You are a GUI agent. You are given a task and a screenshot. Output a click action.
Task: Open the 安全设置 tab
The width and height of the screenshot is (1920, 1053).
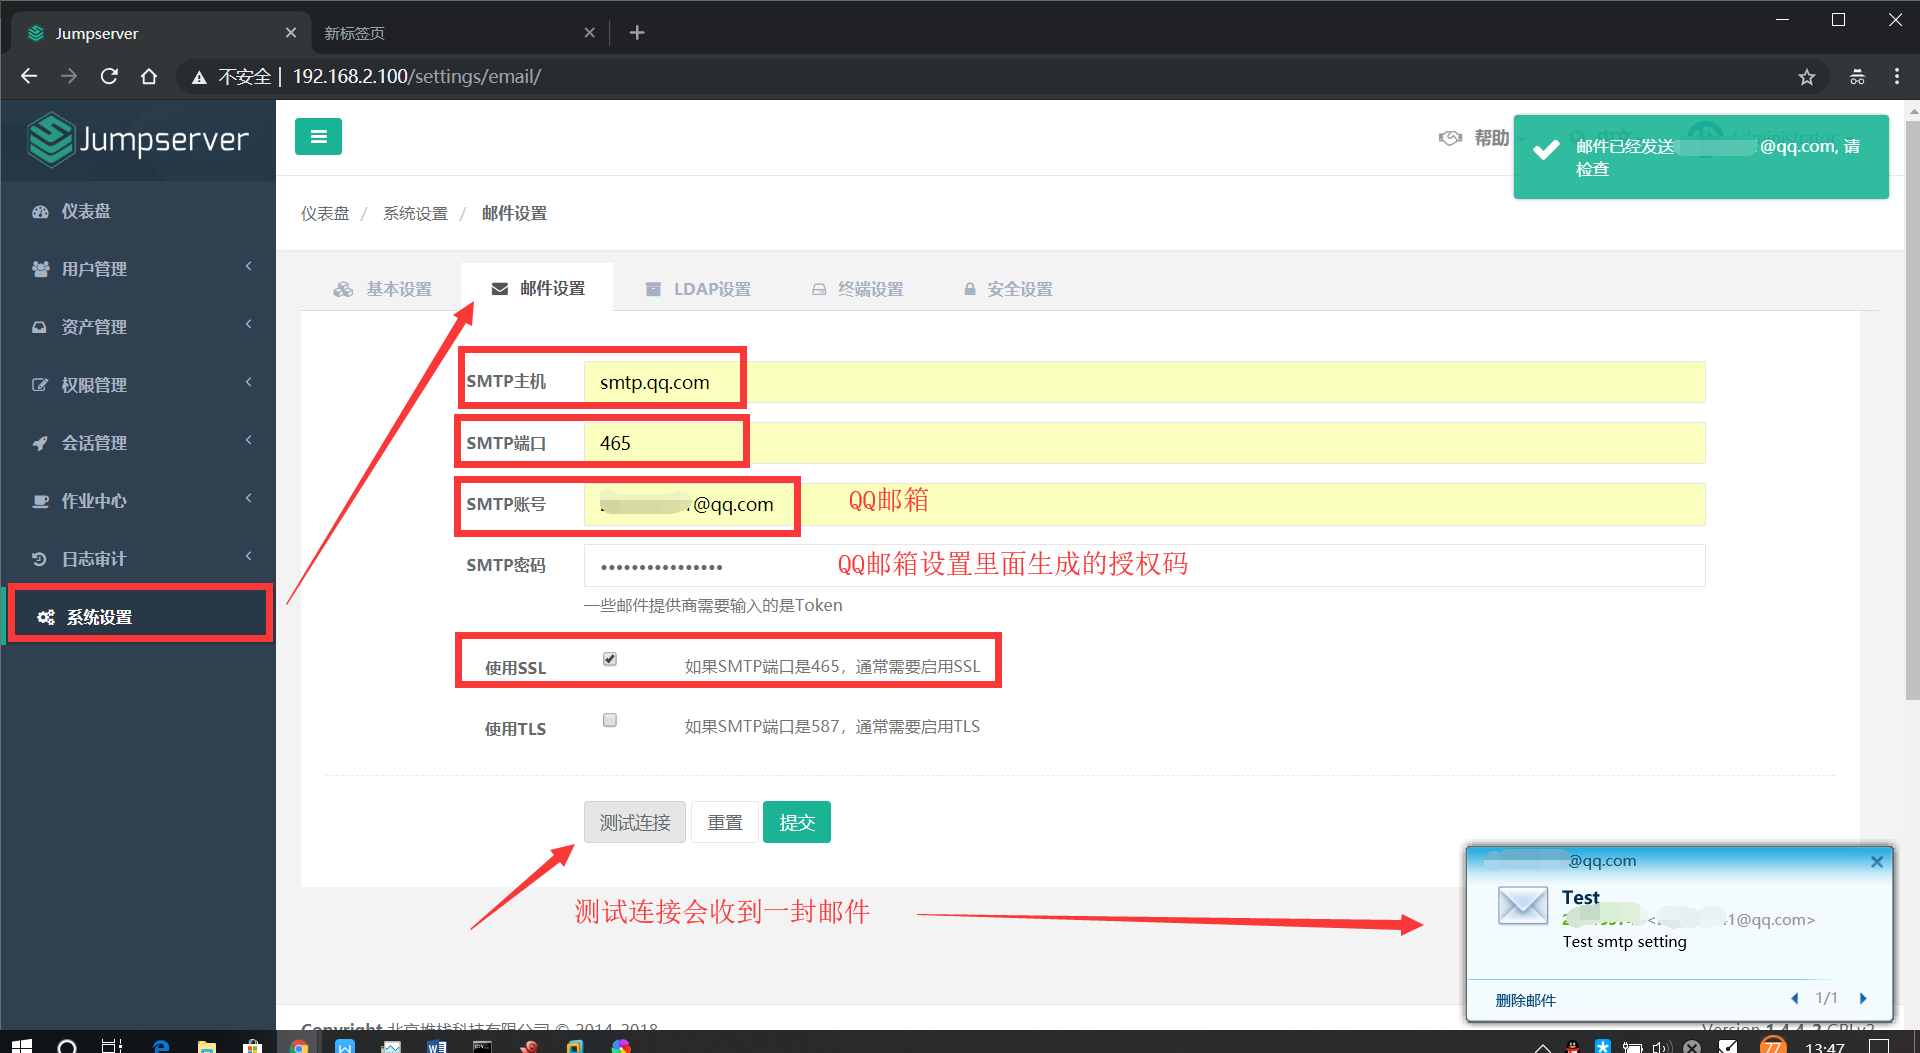pyautogui.click(x=1008, y=289)
